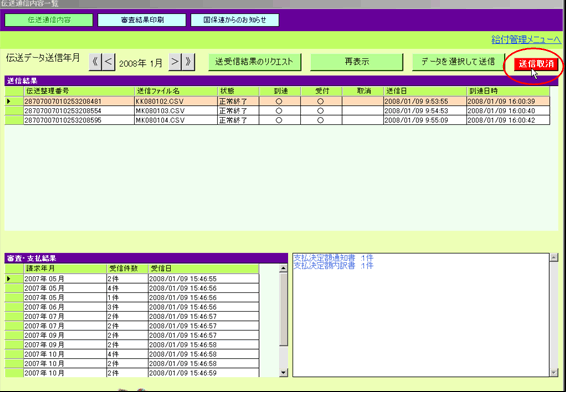Viewport: 567px width, 393px height.
Task: Click 伝送整理番号 28707007010253208481 cell
Action: point(79,101)
